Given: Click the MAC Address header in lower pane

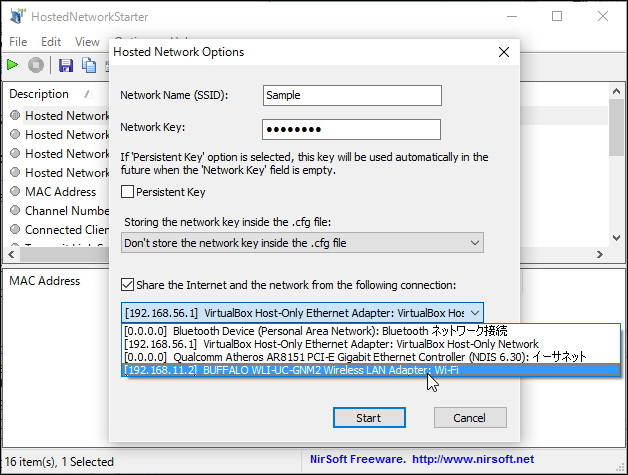Looking at the screenshot, I should (x=44, y=281).
